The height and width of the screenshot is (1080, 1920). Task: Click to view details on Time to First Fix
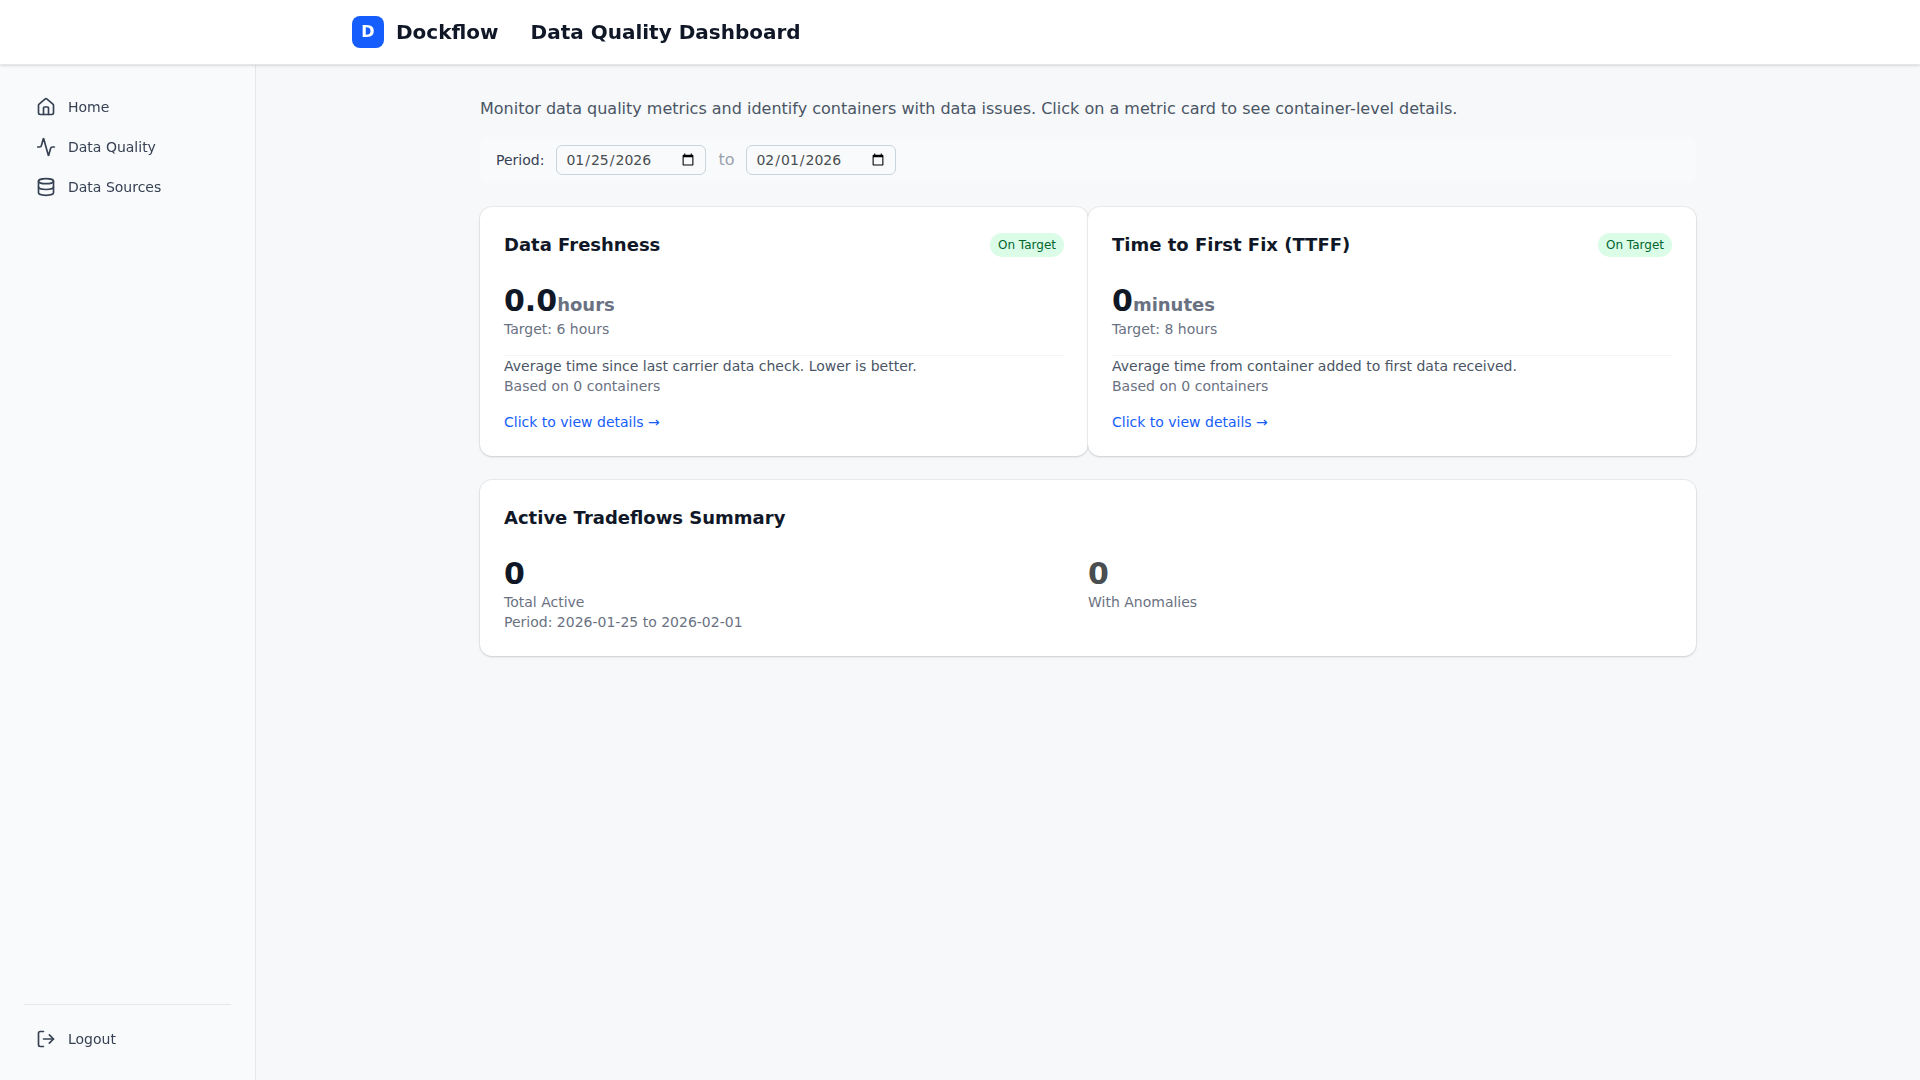[x=1189, y=421]
